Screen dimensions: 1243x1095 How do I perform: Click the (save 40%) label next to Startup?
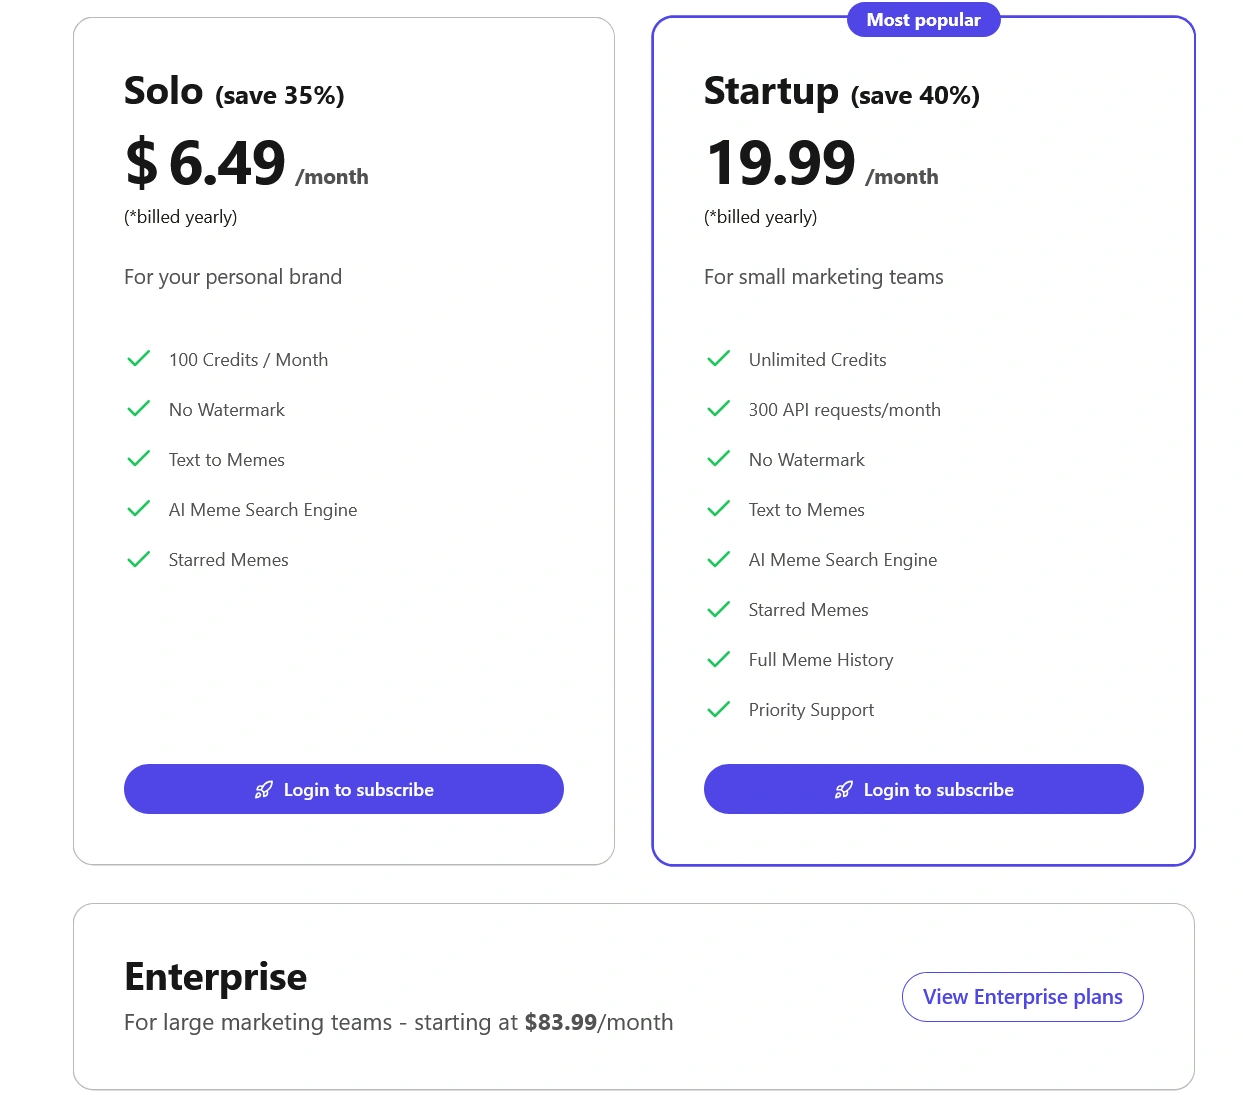[x=914, y=96]
